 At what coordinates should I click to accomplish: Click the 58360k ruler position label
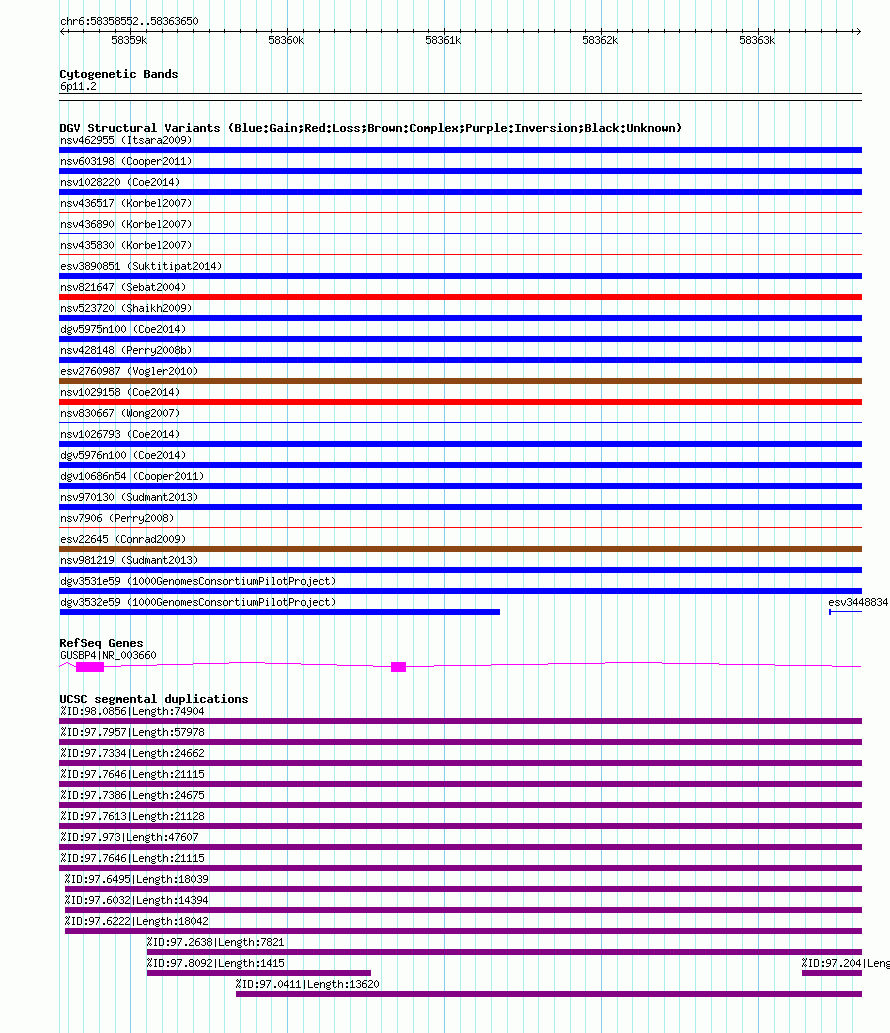pyautogui.click(x=287, y=40)
